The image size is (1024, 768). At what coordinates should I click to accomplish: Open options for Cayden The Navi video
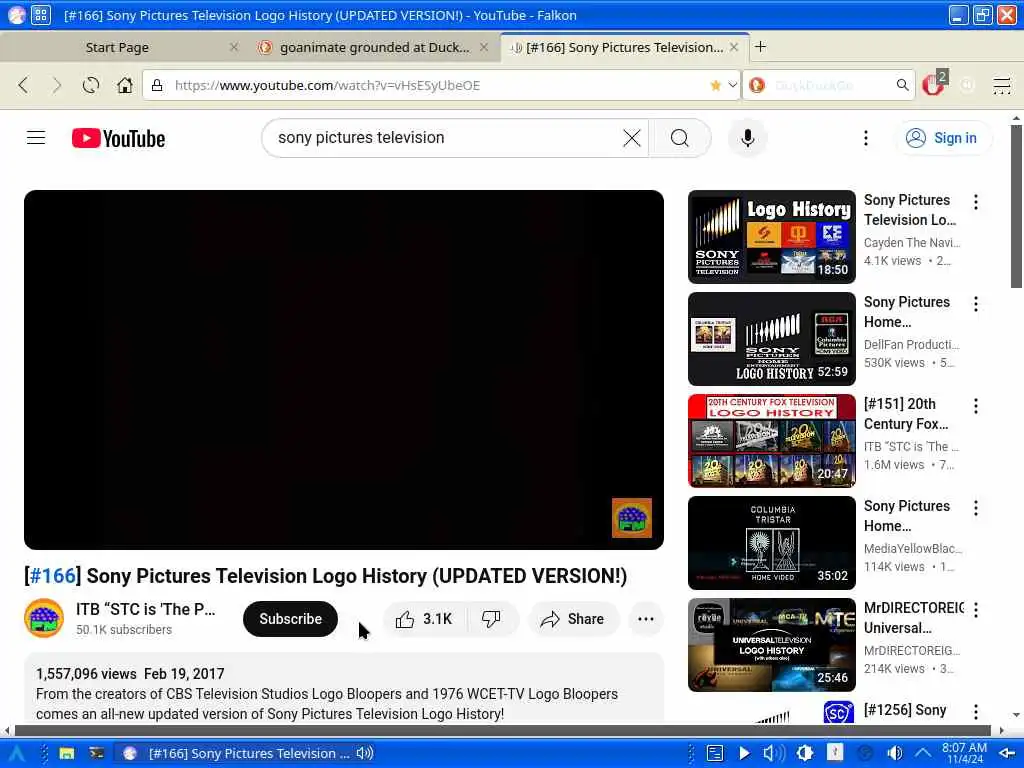(x=976, y=202)
